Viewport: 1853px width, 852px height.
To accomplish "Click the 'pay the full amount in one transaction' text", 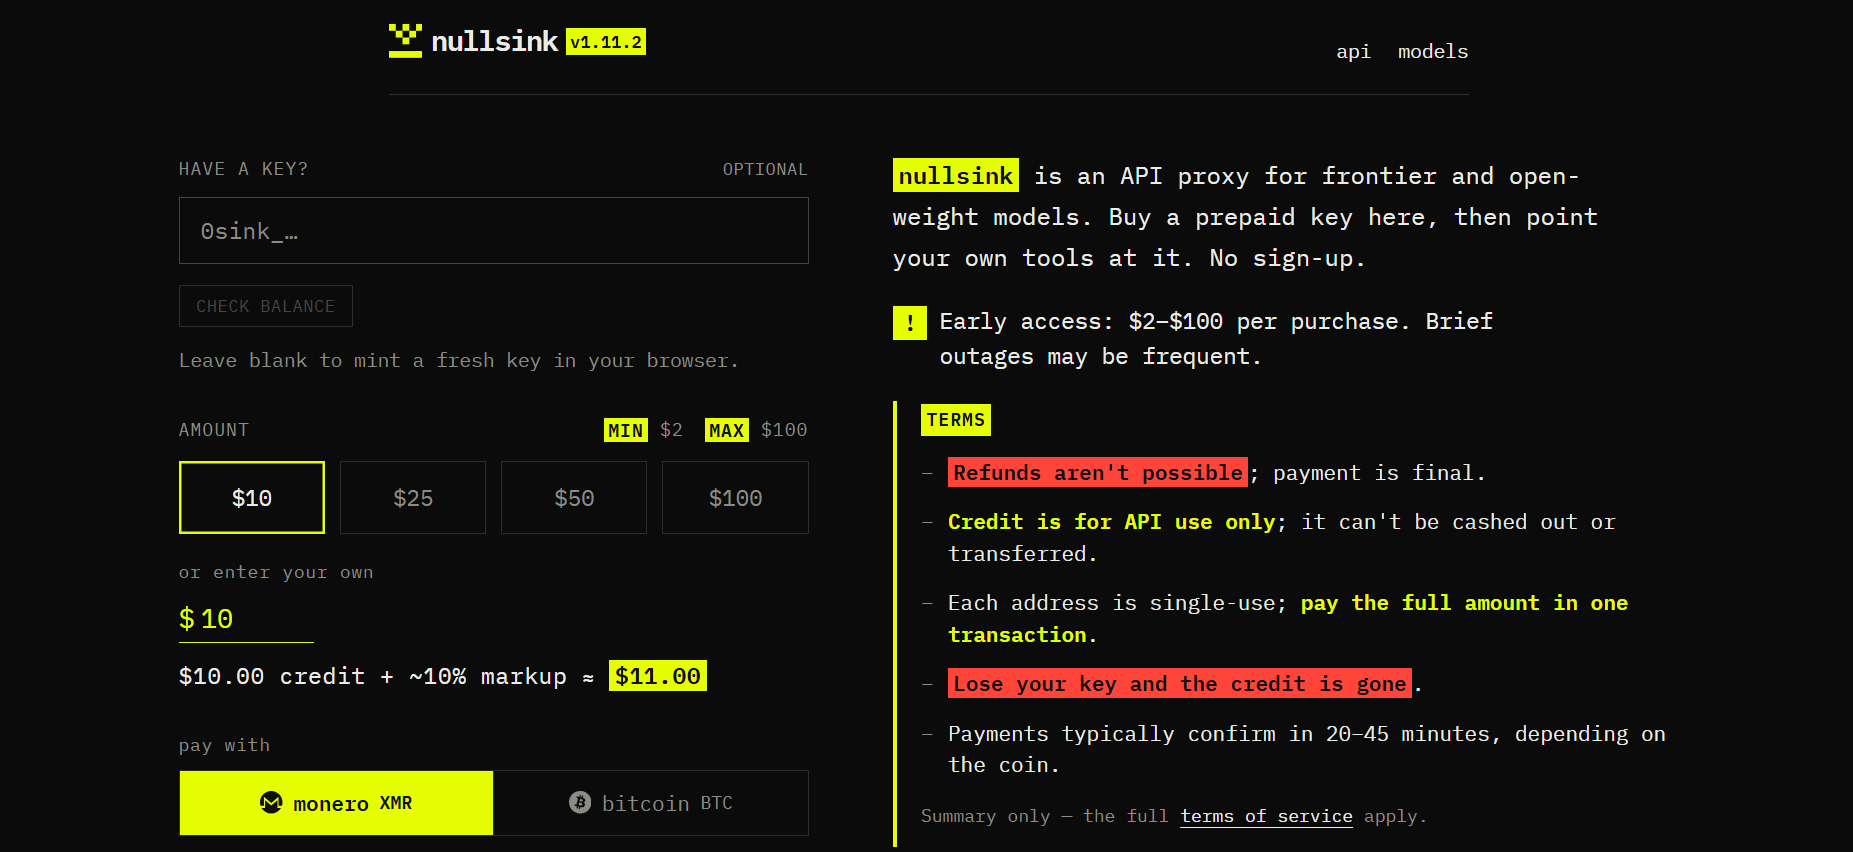I will tap(1288, 618).
